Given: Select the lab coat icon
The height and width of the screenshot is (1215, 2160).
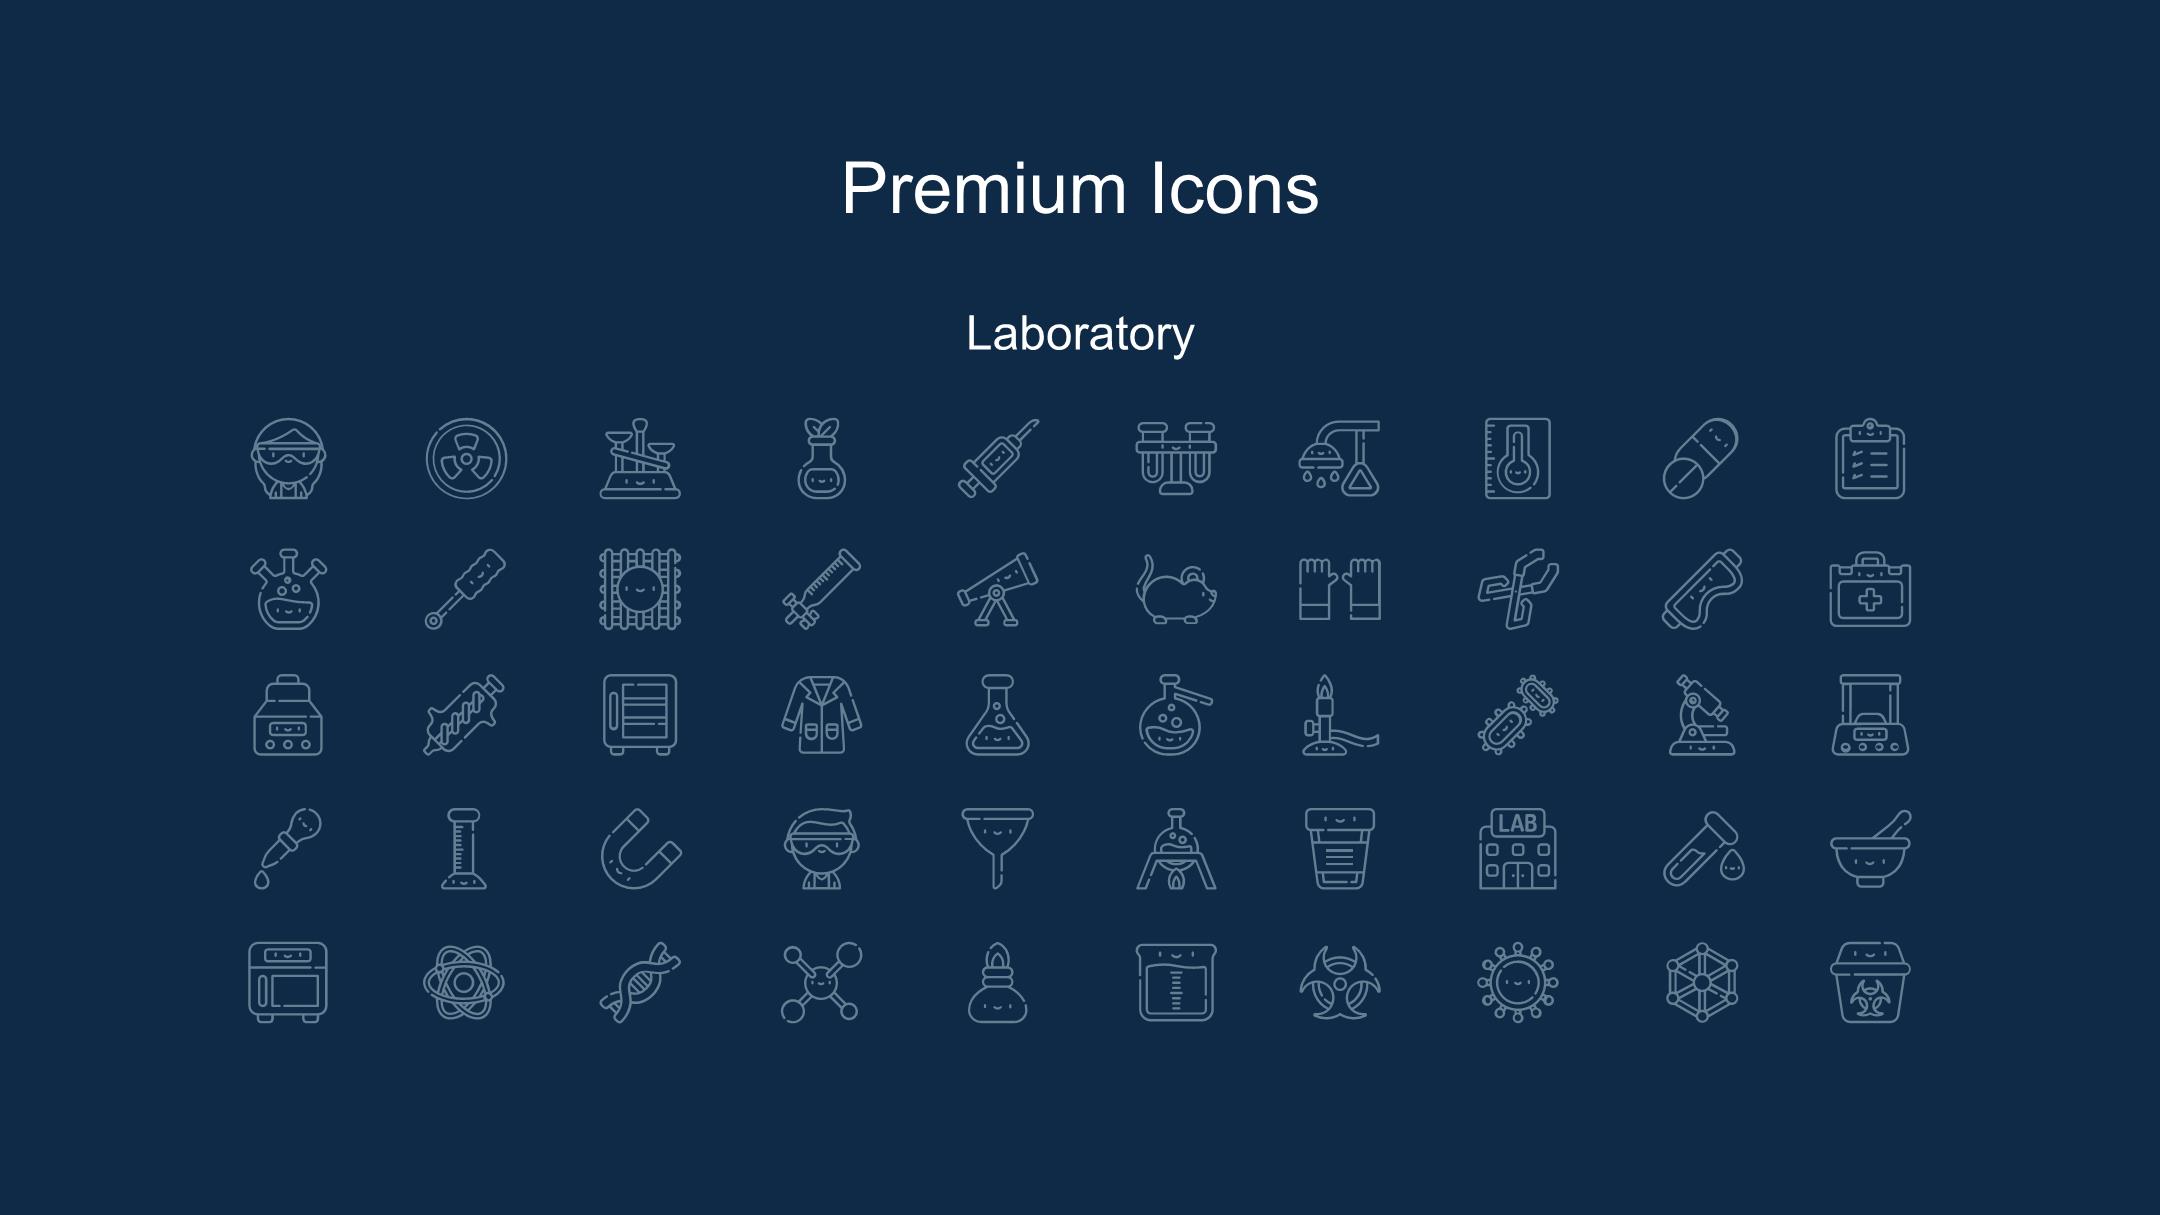Looking at the screenshot, I should coord(822,715).
